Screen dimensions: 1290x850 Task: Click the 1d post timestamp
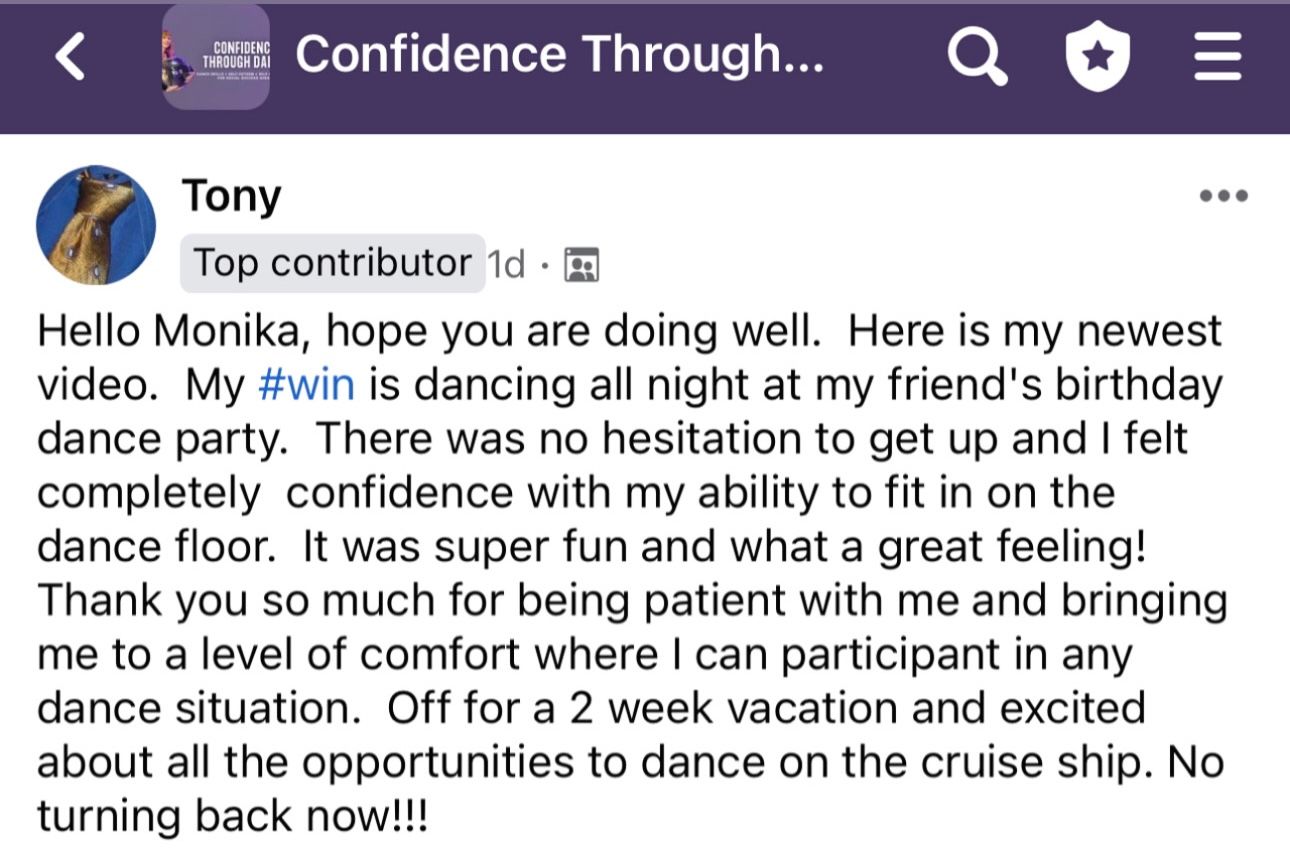pos(506,265)
